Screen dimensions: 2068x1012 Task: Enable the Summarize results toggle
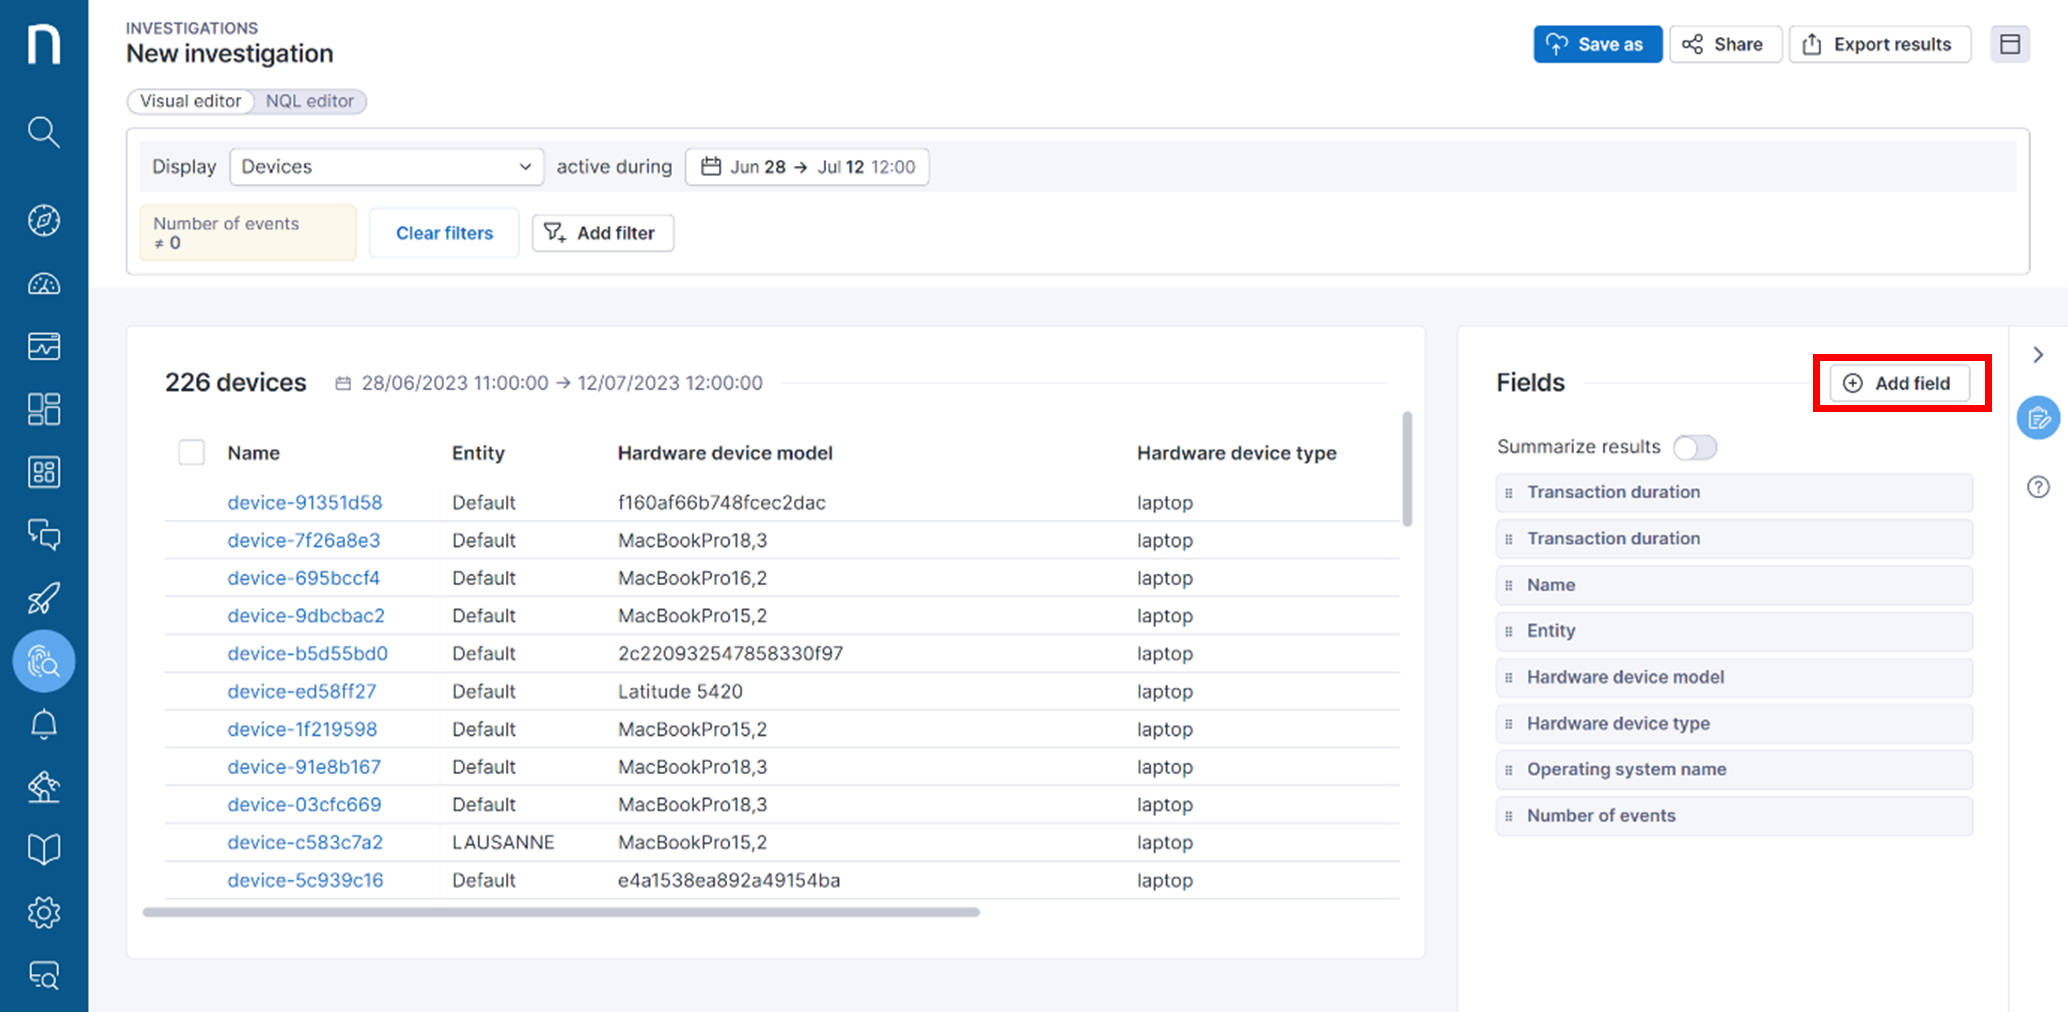pyautogui.click(x=1695, y=447)
